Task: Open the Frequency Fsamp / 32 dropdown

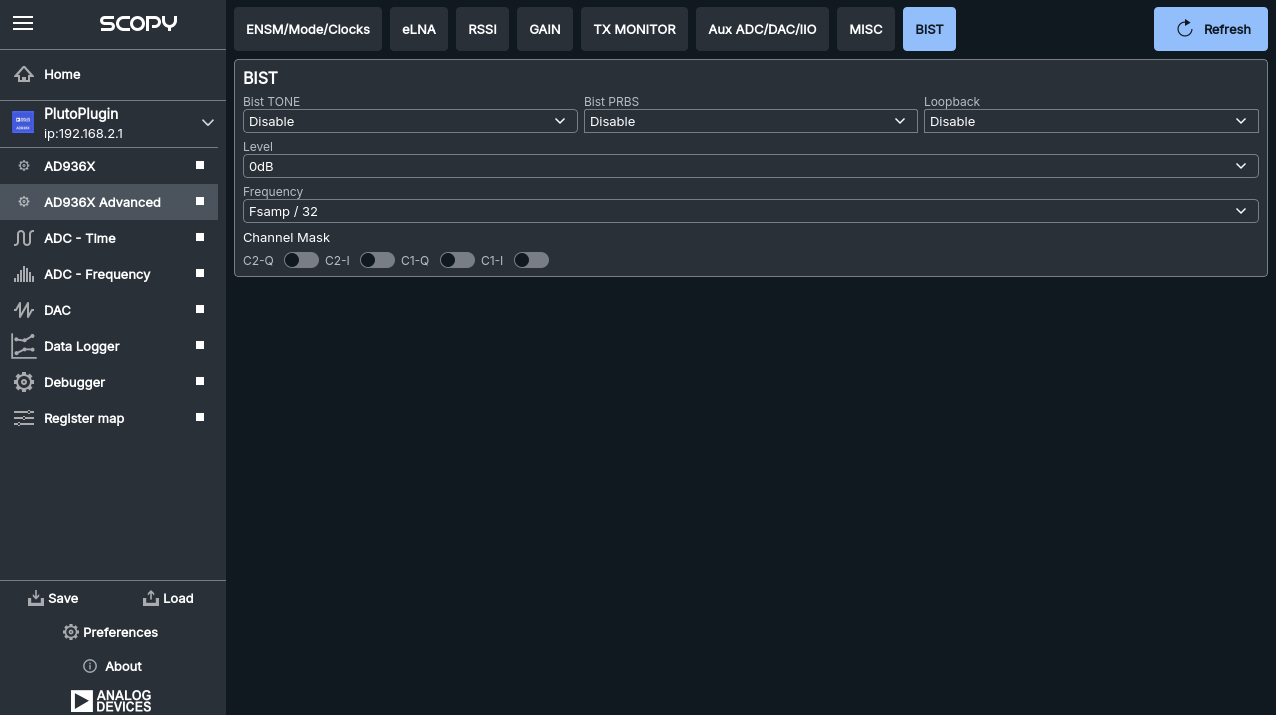Action: (751, 211)
